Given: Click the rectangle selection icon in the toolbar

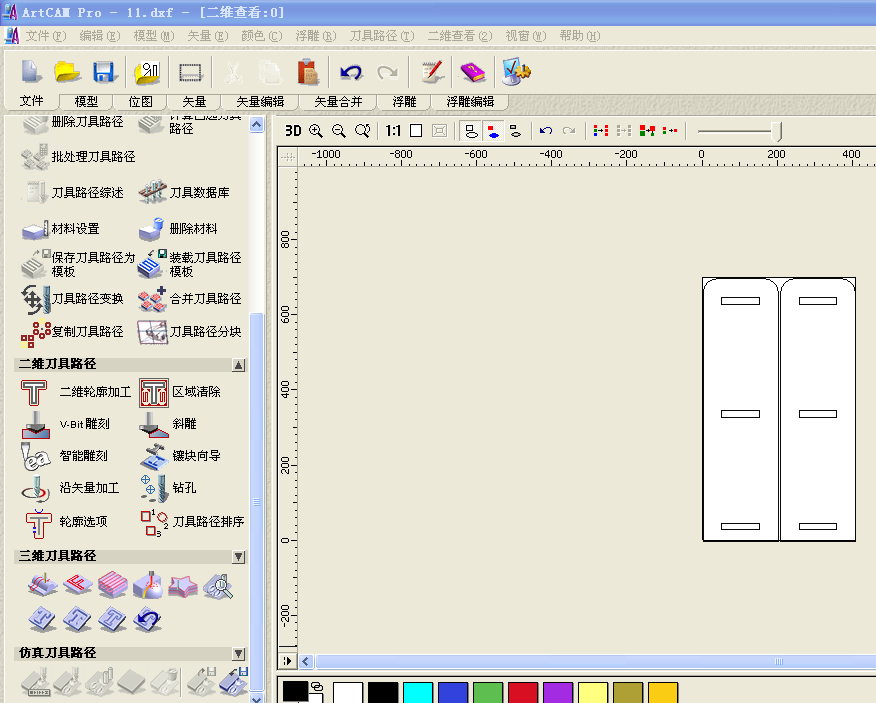Looking at the screenshot, I should [190, 73].
